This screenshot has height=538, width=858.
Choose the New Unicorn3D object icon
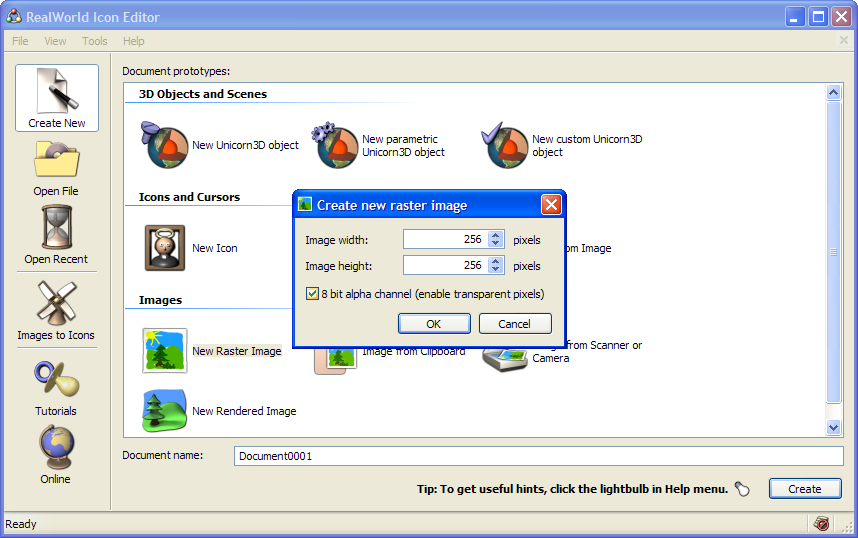click(165, 145)
